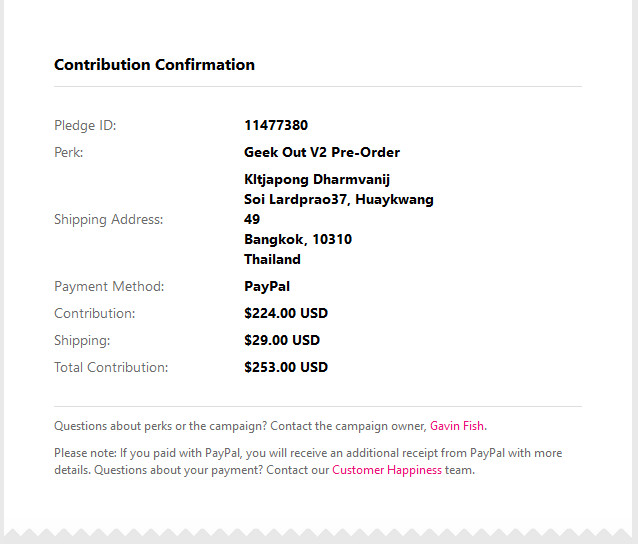Click the $253.00 USD total amount
This screenshot has height=544, width=638.
pos(286,368)
